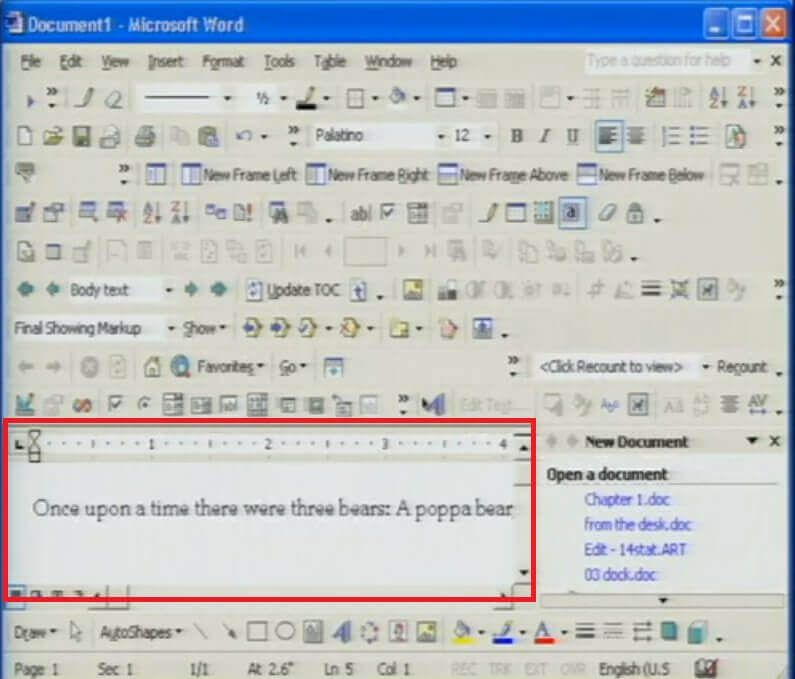Click the Fill Color paint bucket
The width and height of the screenshot is (795, 679).
pyautogui.click(x=462, y=632)
